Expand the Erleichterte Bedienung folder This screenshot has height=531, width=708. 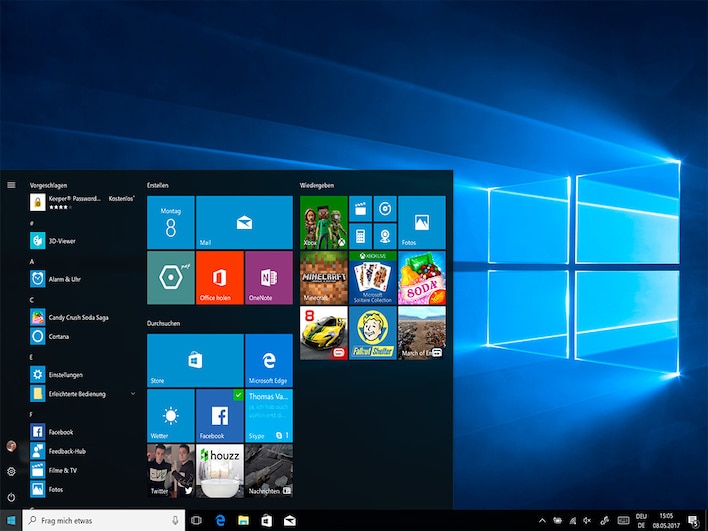coord(132,394)
